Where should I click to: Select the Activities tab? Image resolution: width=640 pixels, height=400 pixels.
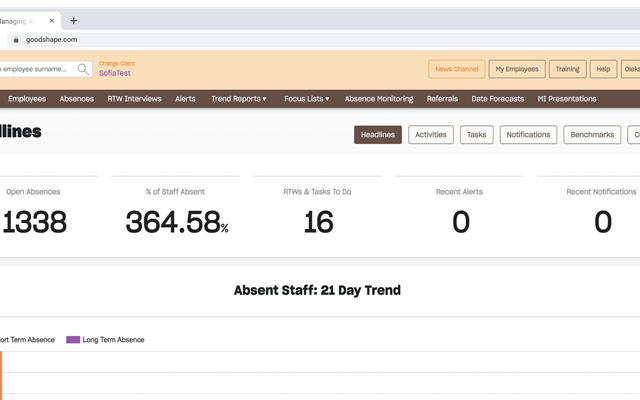431,135
